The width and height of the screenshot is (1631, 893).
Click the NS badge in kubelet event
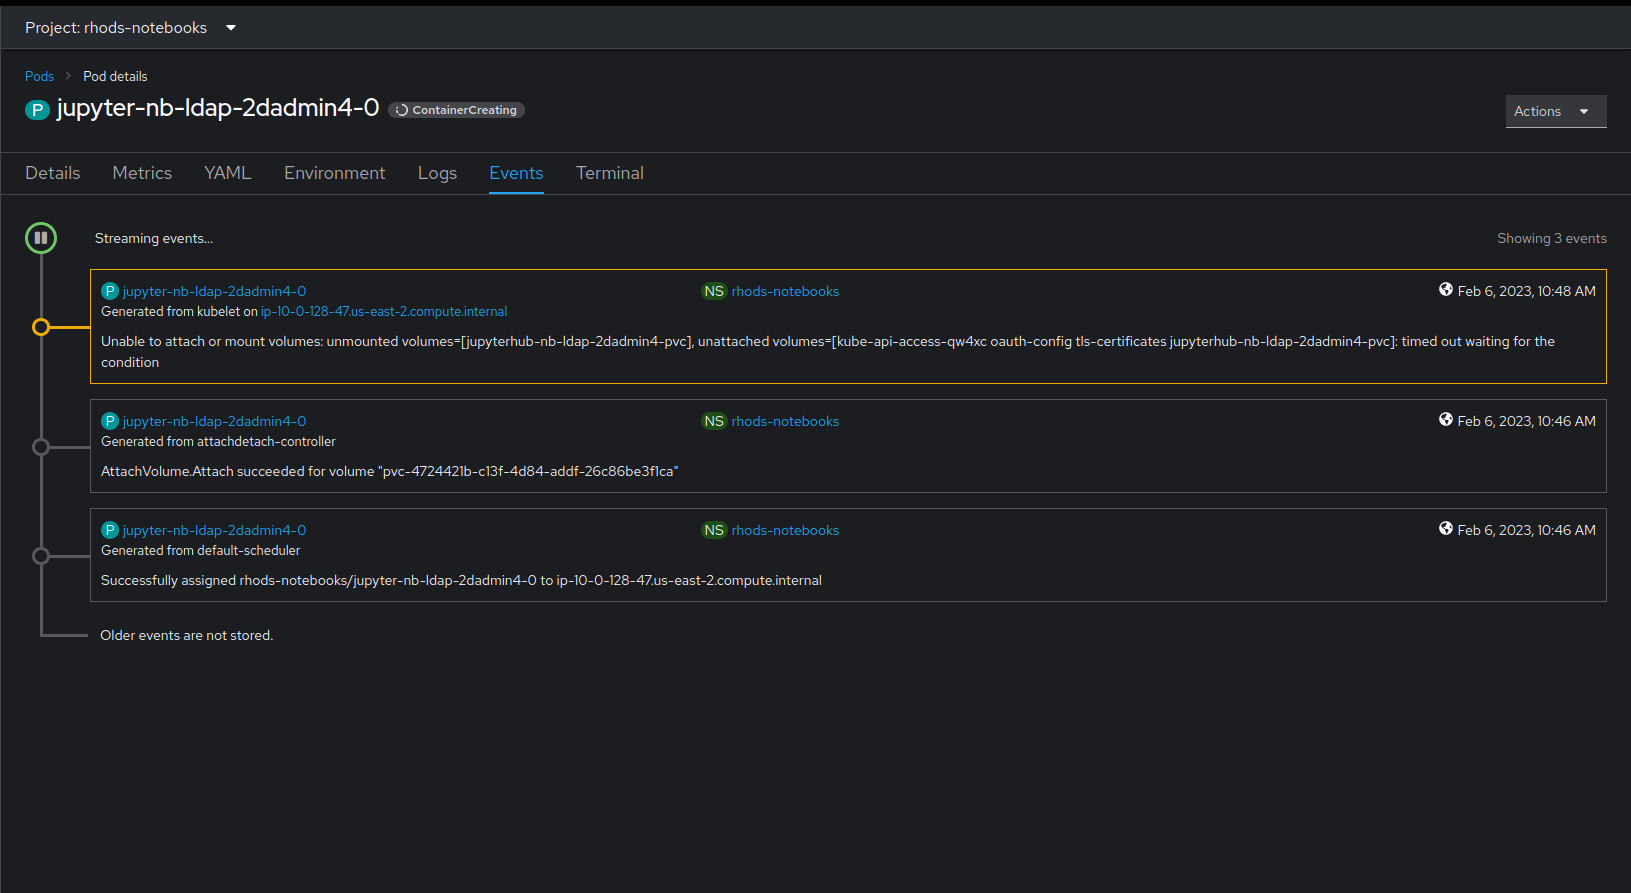(713, 291)
